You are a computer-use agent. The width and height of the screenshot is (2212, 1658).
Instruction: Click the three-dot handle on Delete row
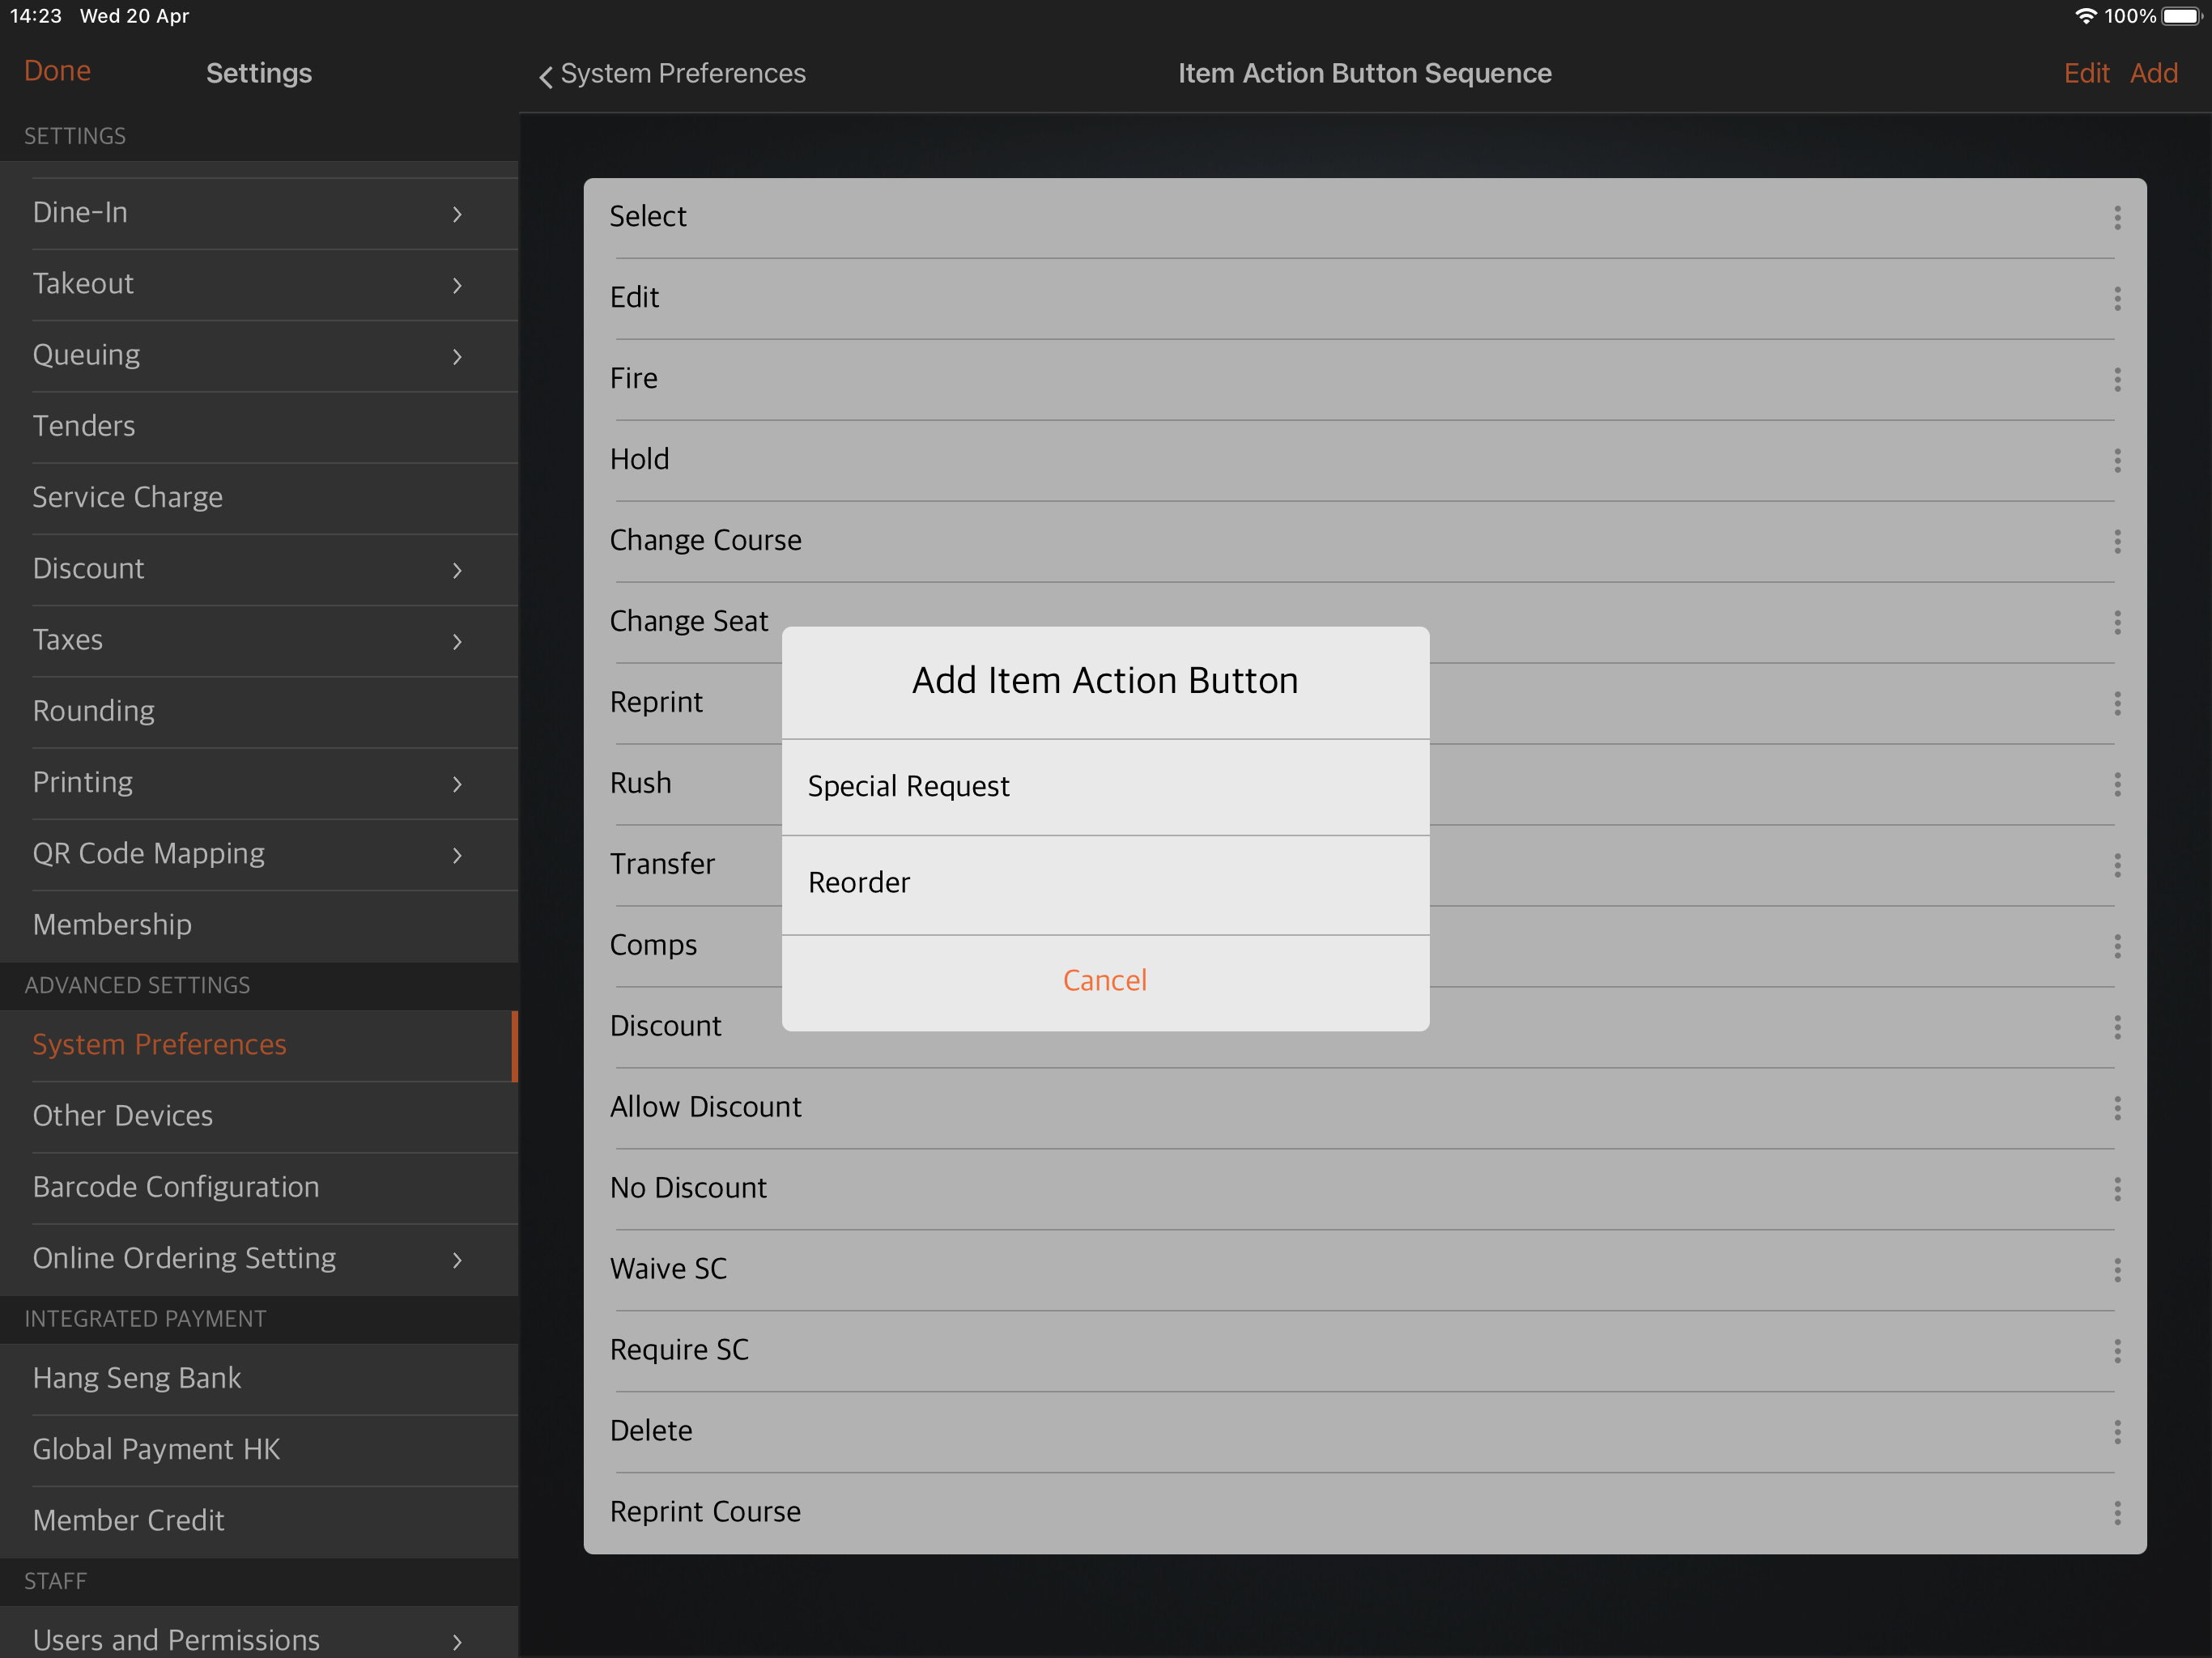pos(2117,1432)
